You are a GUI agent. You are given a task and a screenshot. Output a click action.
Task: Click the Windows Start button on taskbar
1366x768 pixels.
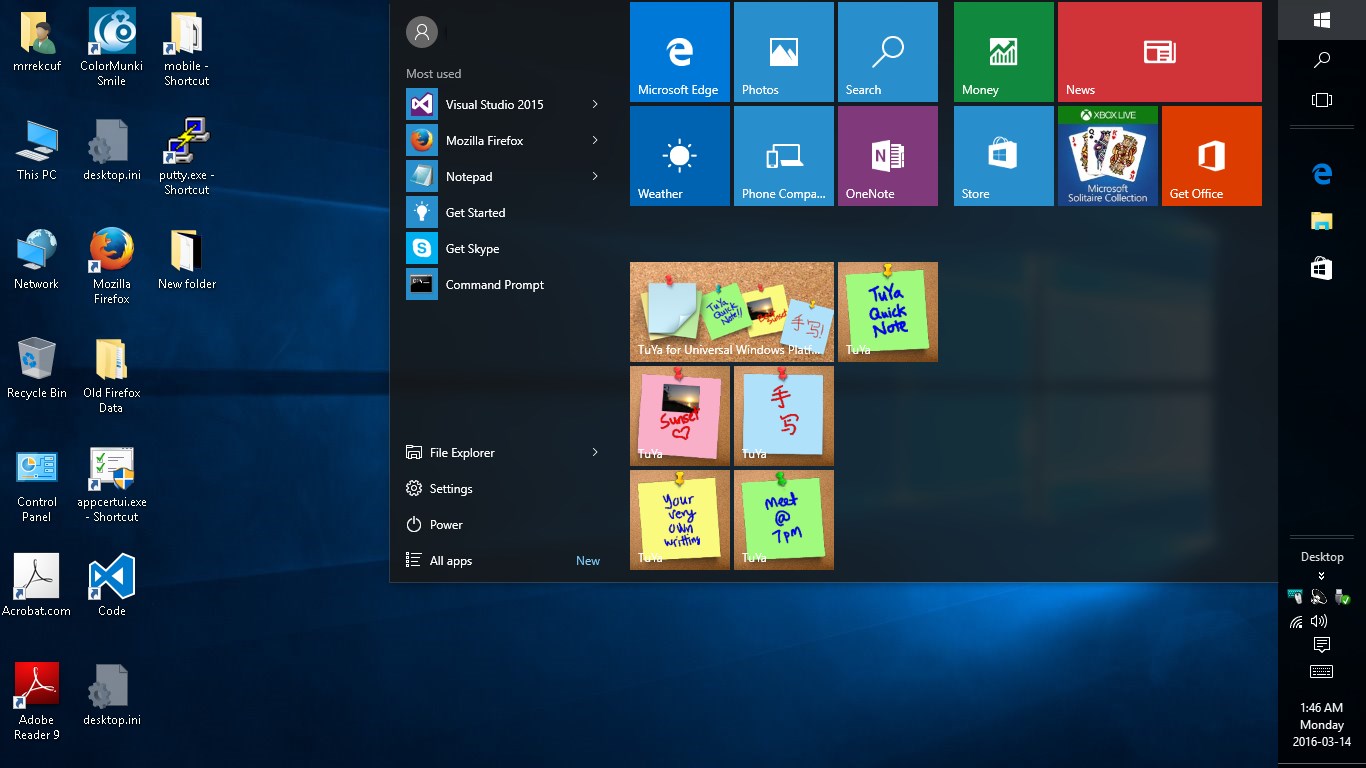pos(1322,20)
